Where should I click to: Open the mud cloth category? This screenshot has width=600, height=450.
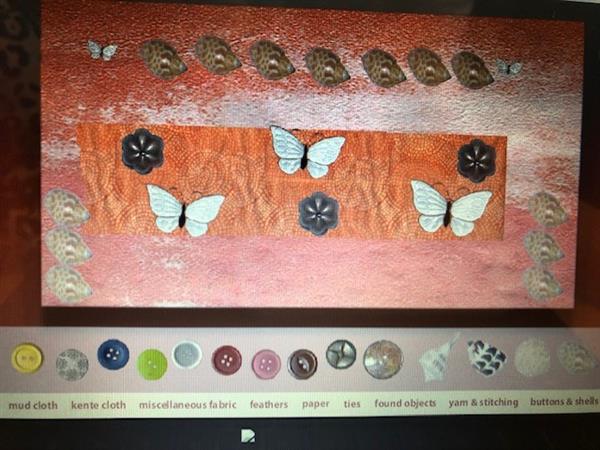pos(33,405)
